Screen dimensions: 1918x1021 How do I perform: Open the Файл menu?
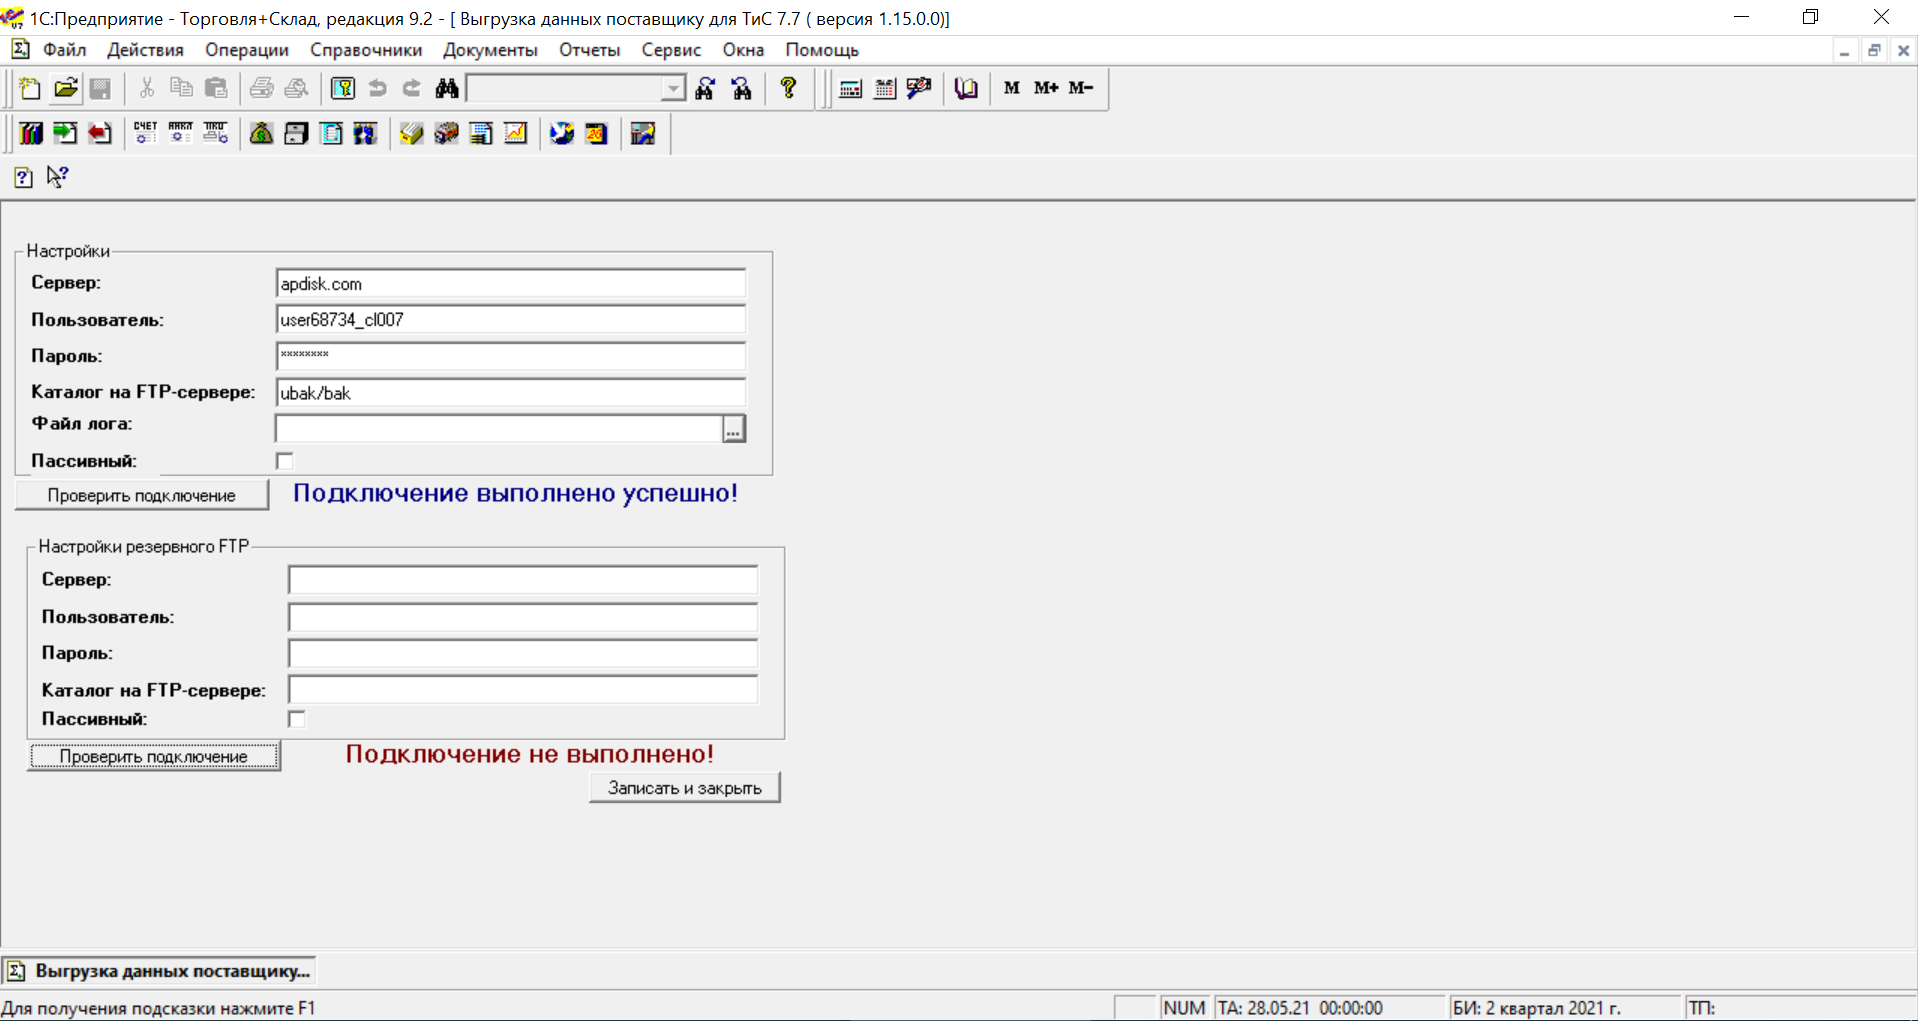[65, 50]
